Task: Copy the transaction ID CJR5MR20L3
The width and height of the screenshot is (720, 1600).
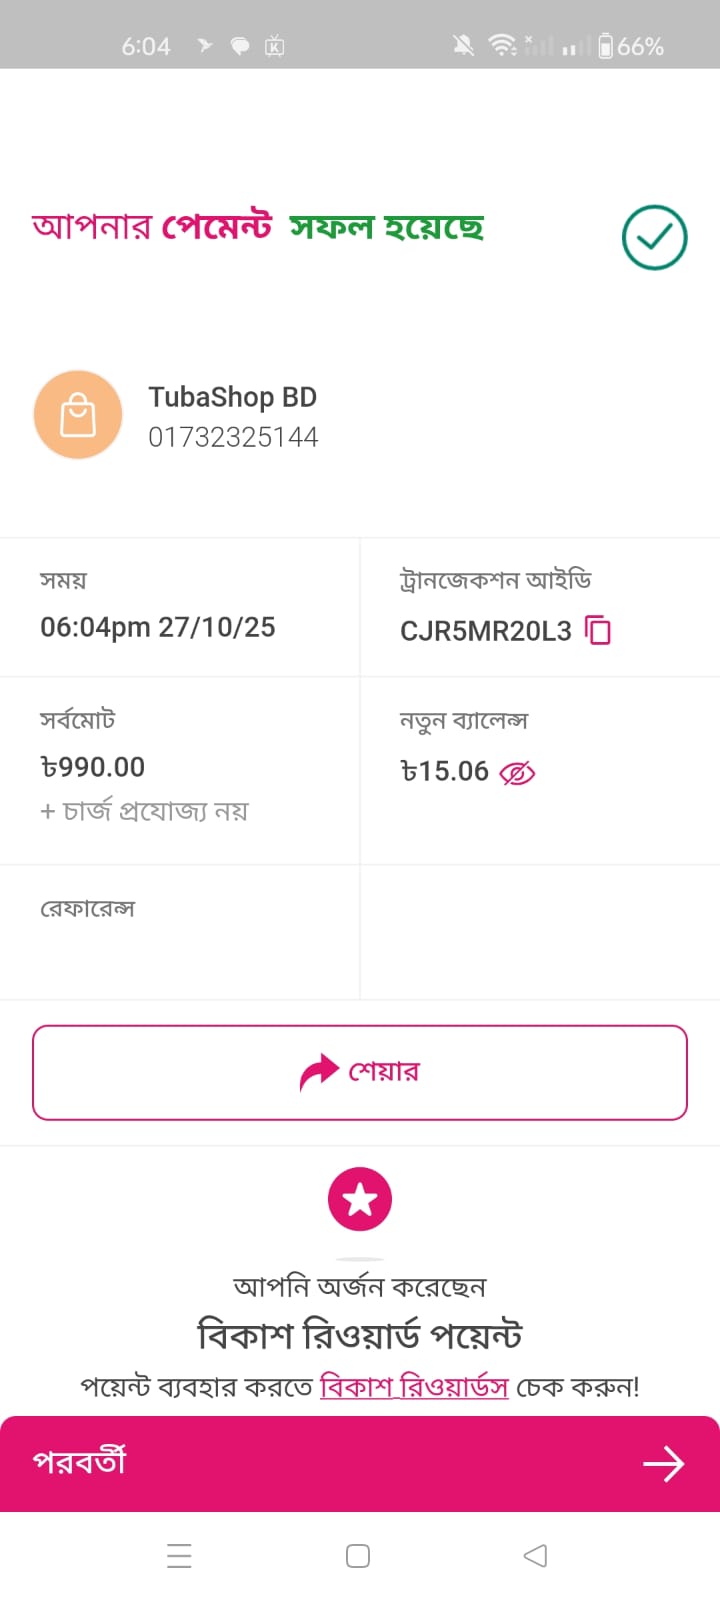Action: pyautogui.click(x=598, y=630)
